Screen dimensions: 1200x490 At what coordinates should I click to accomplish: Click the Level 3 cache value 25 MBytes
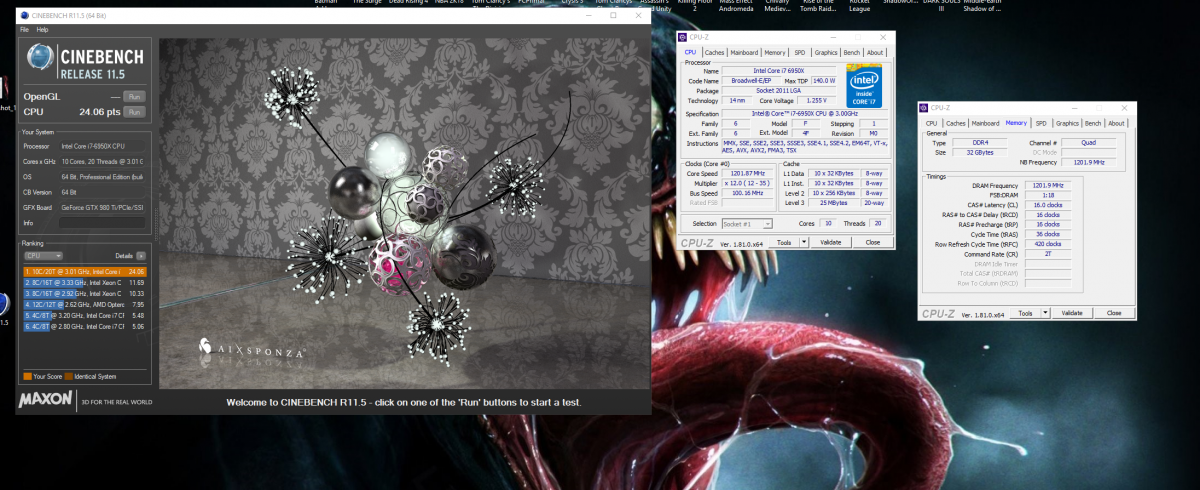point(836,203)
